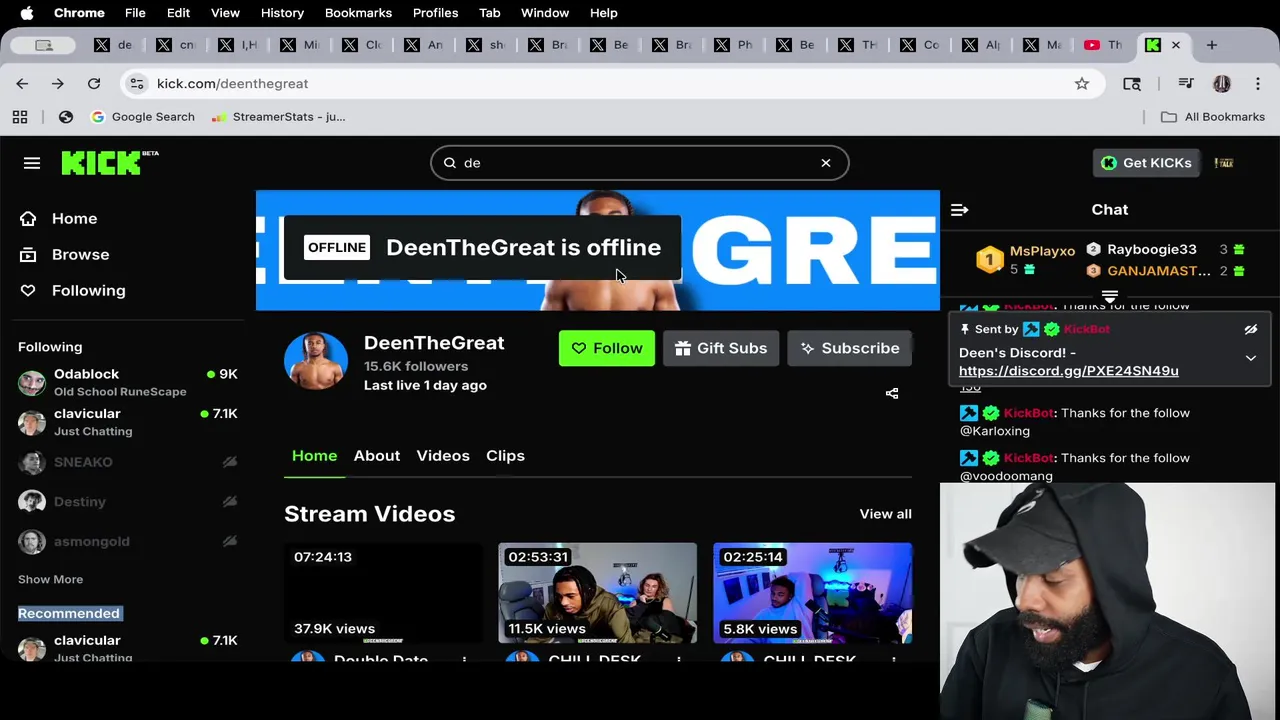
Task: Collapse the chat panel with the arrow icon
Action: coord(960,210)
